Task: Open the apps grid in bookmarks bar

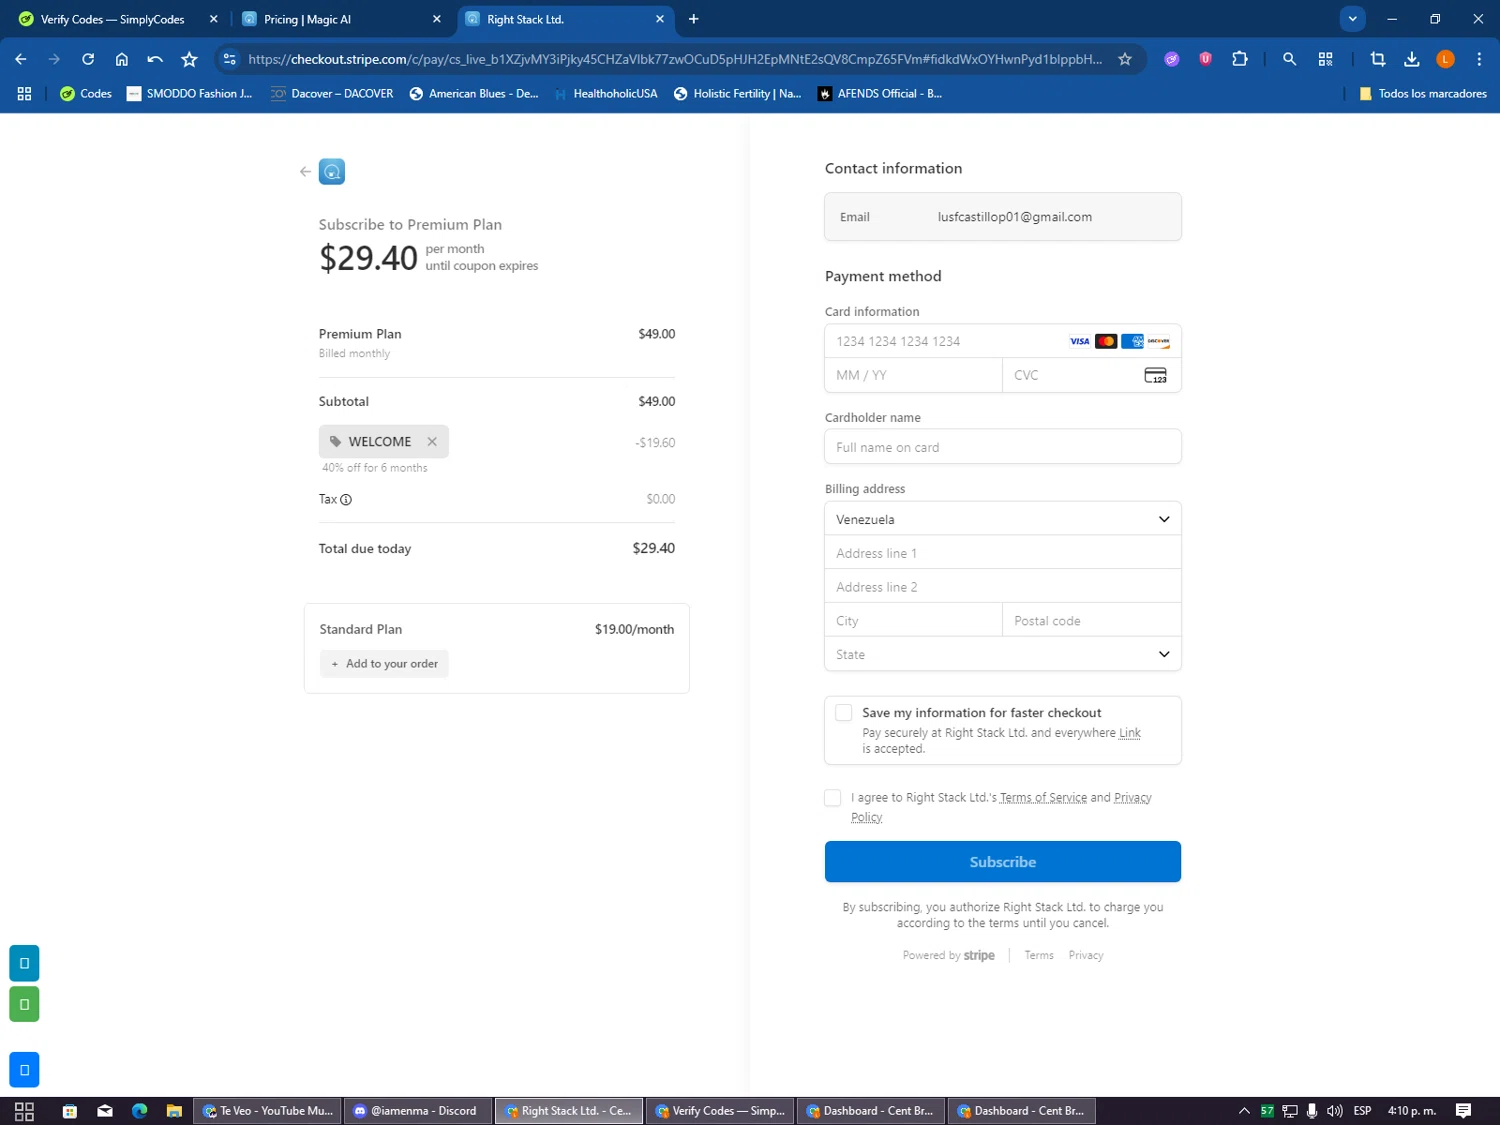Action: click(x=24, y=93)
